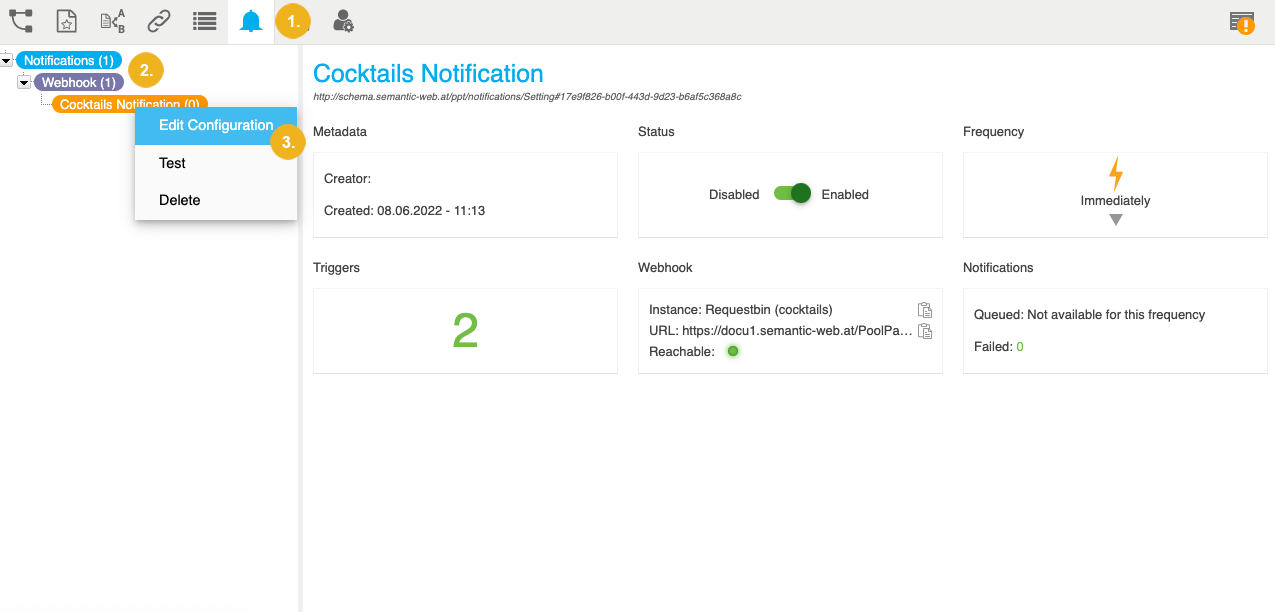Click the green Reachable status indicator

732,351
